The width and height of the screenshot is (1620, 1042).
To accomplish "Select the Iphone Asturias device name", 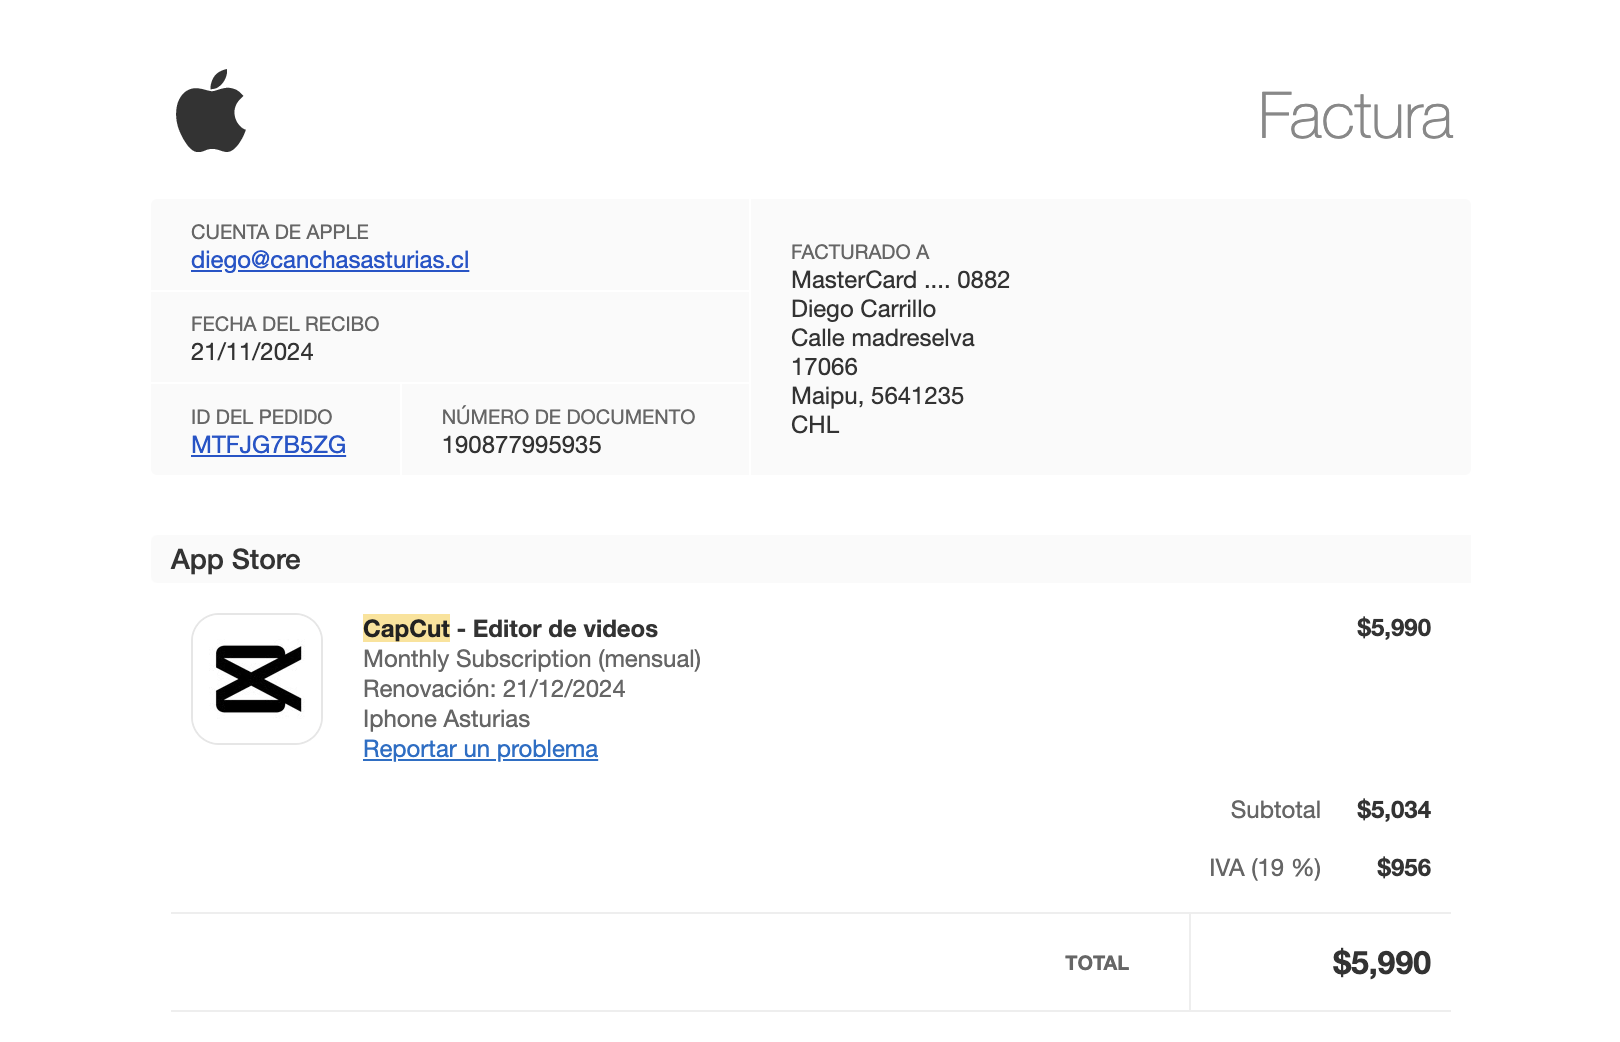I will (446, 719).
